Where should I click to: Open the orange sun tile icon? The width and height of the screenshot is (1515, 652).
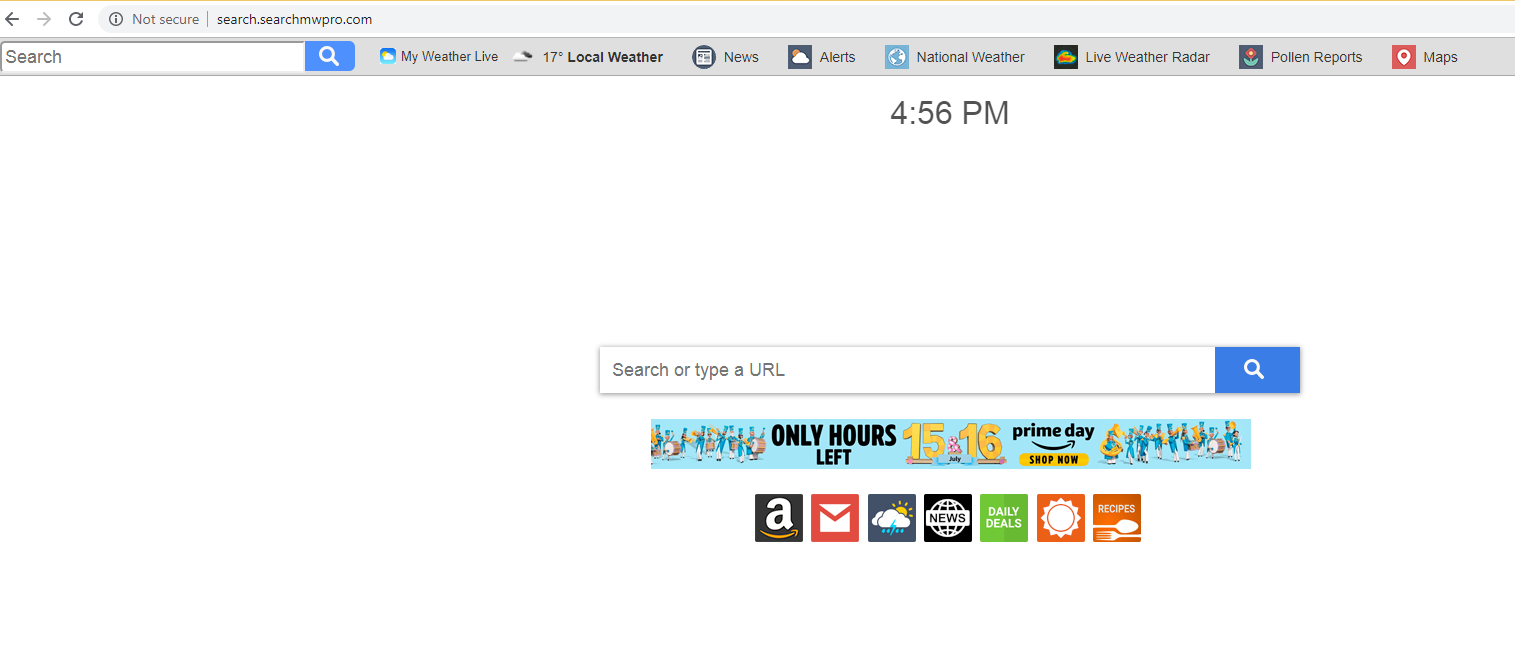(1061, 518)
